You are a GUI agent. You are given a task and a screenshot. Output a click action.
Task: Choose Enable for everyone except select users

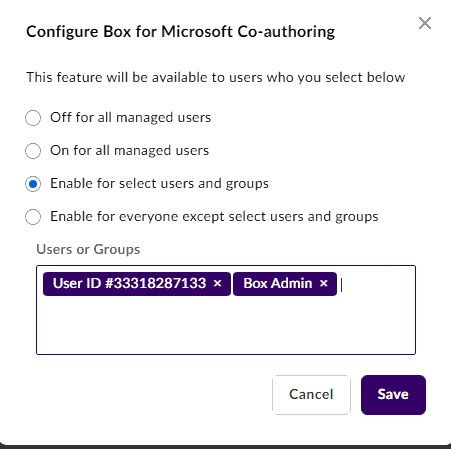[33, 217]
